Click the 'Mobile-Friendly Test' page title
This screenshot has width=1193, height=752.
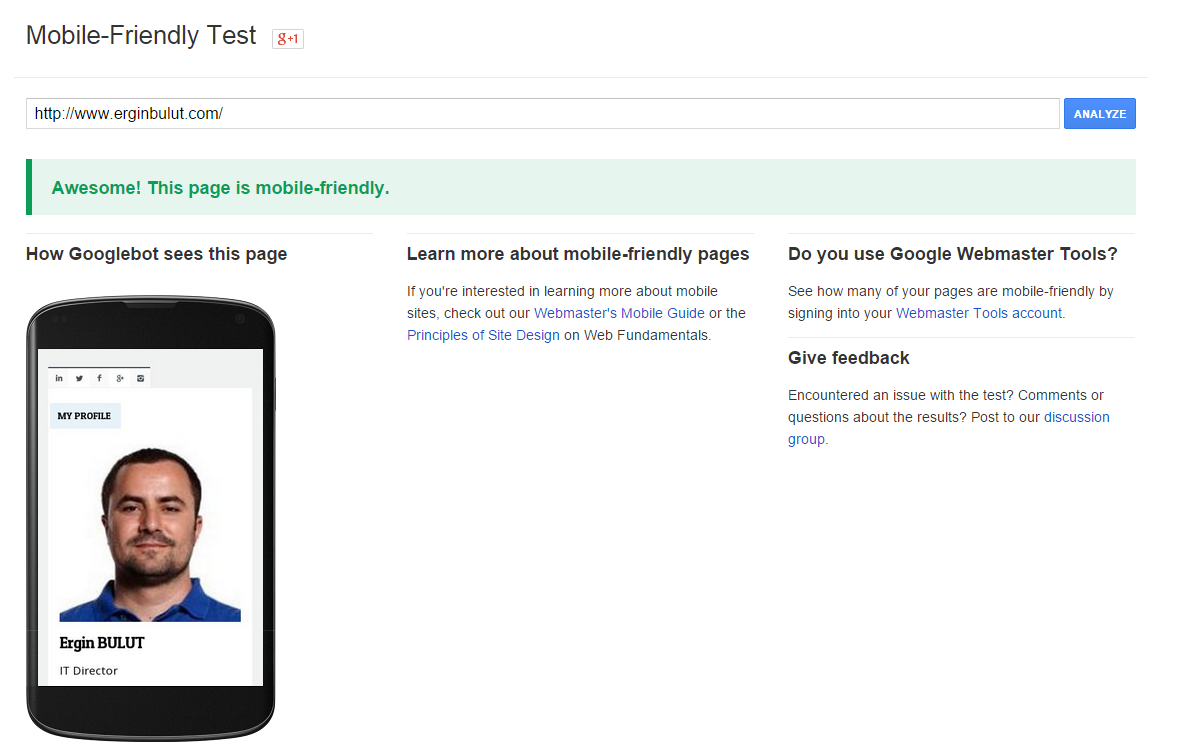(x=141, y=36)
